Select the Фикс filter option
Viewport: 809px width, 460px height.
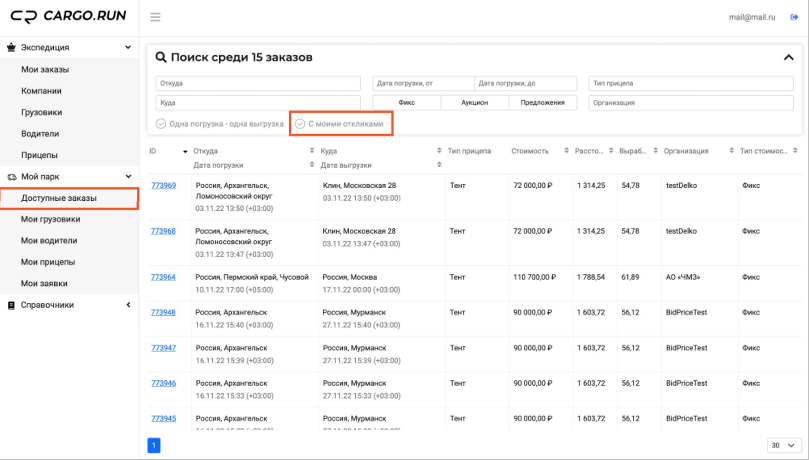click(407, 103)
